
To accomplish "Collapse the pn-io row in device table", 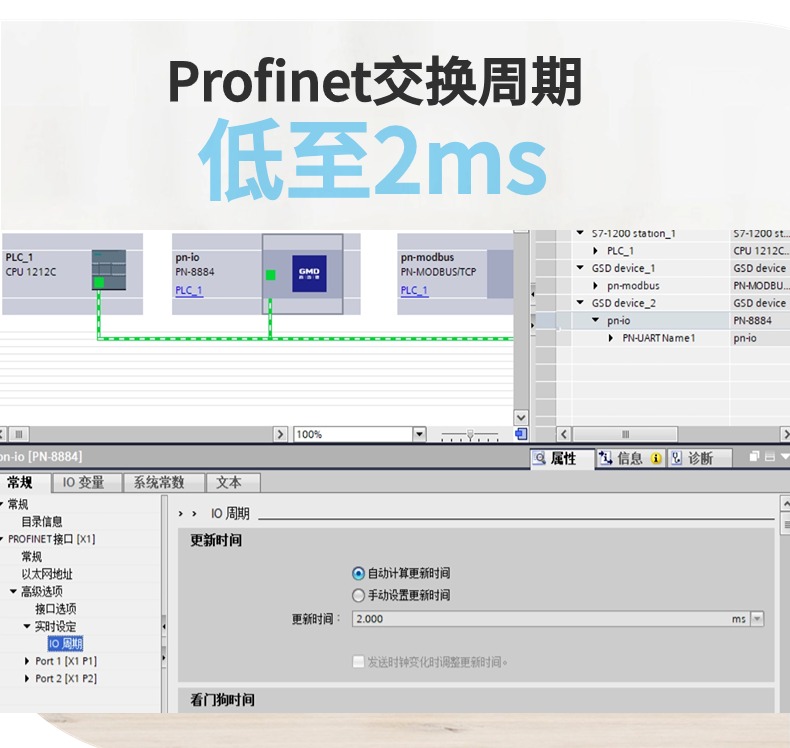I will click(596, 320).
